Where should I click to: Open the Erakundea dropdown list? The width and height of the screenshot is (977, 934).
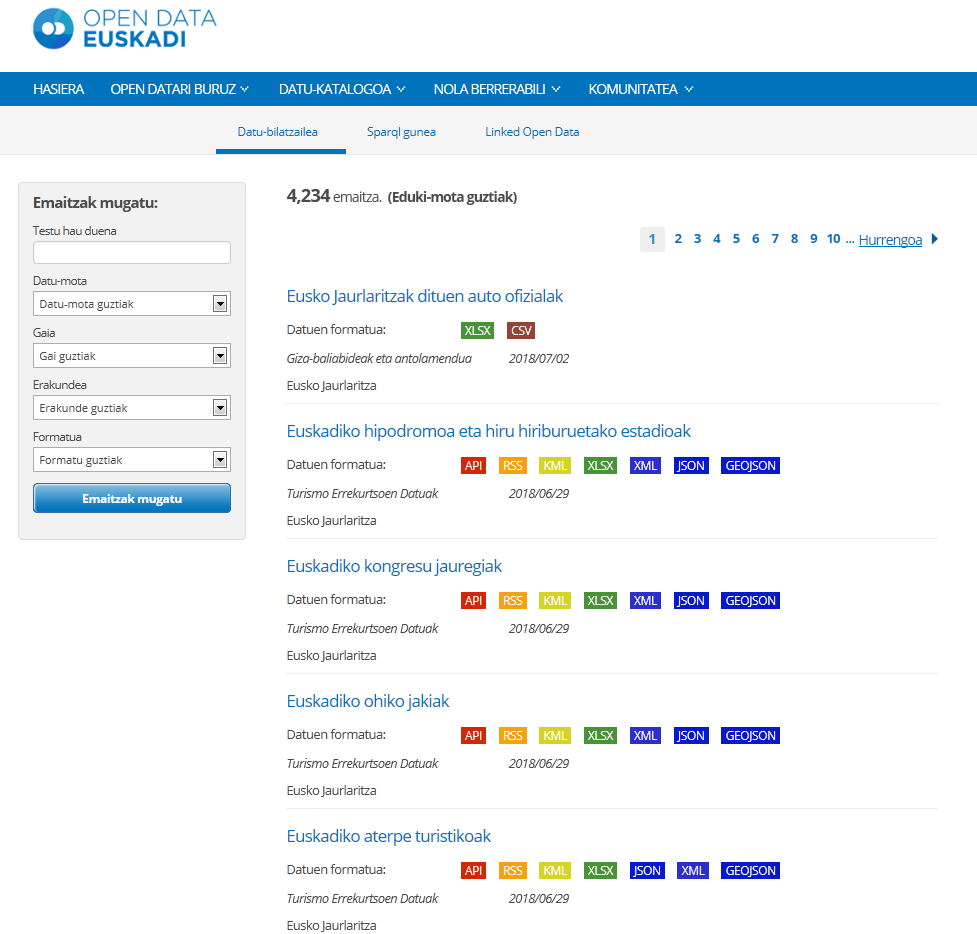pos(132,408)
